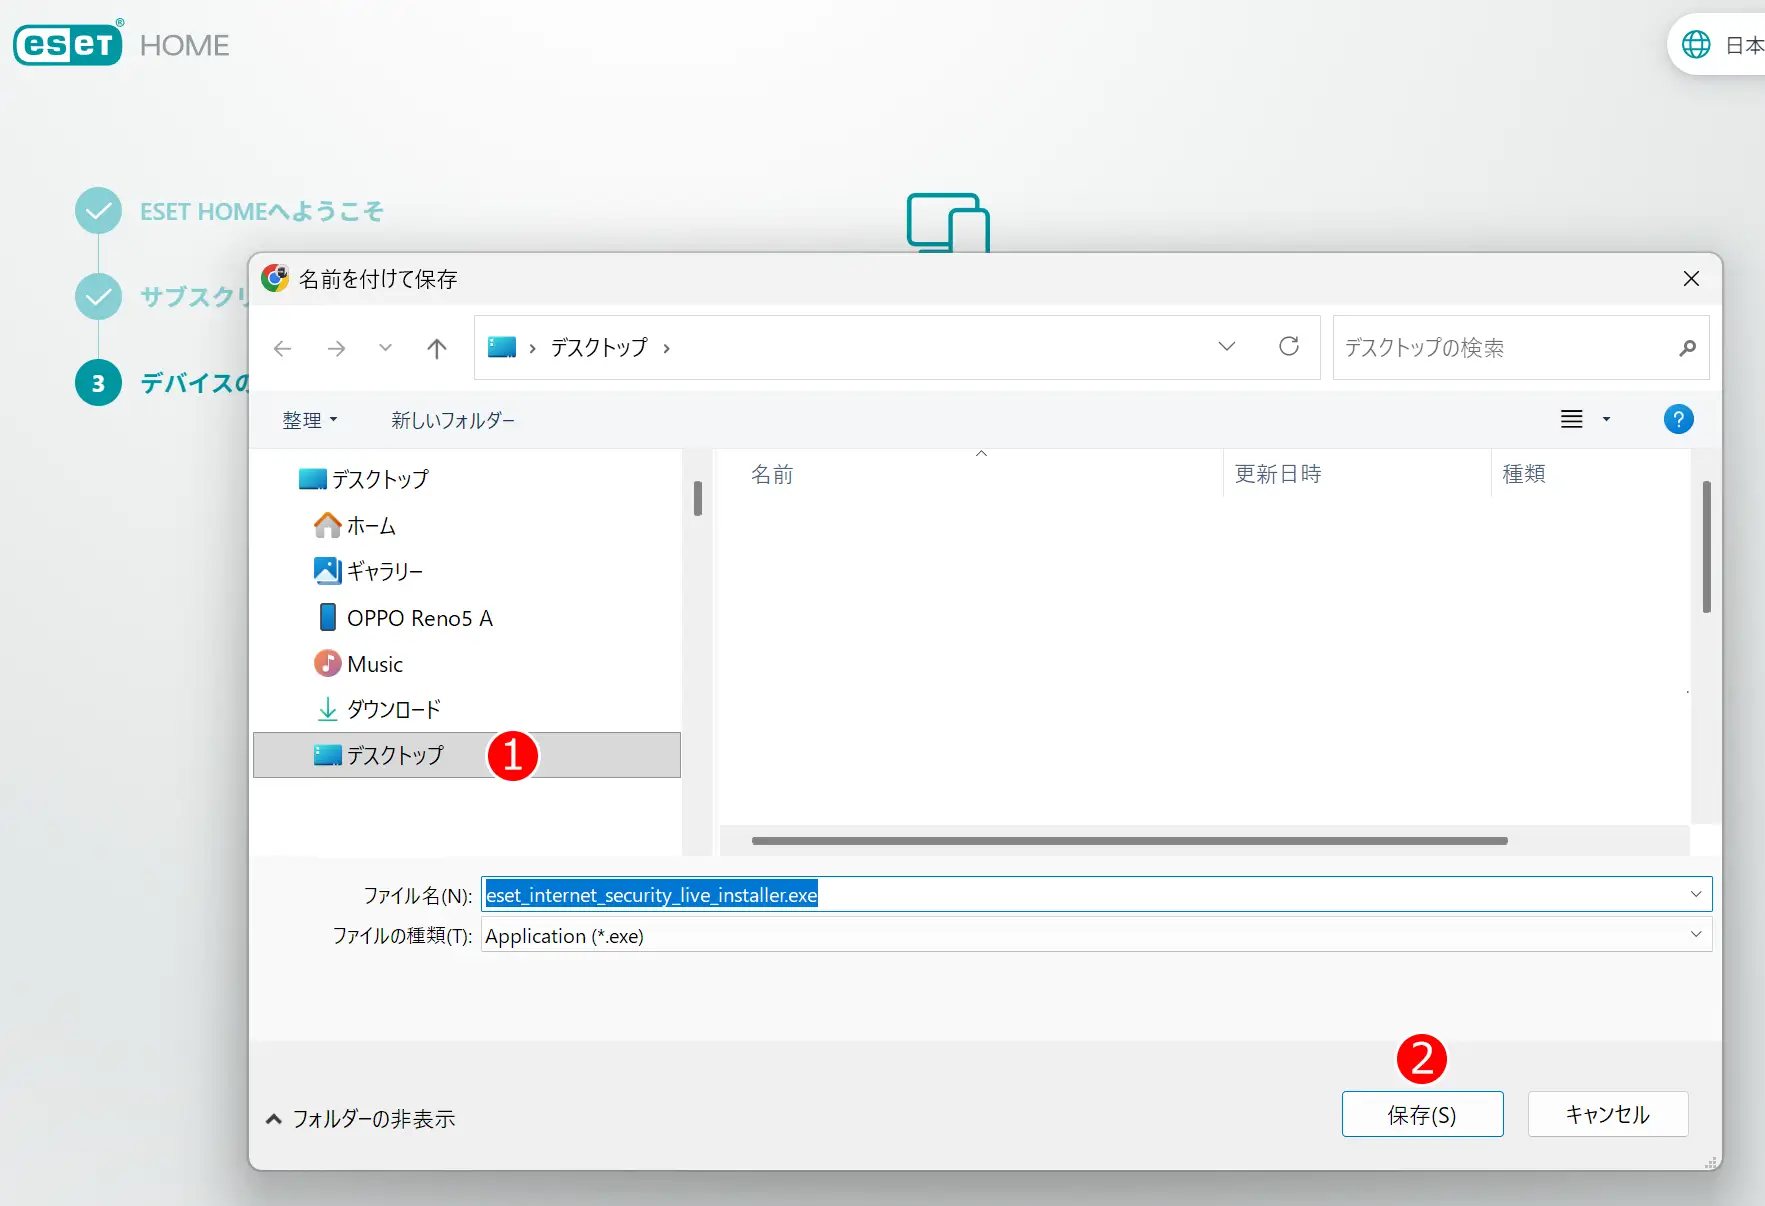Select OPPO Reno5 A device
1765x1206 pixels.
coord(404,618)
